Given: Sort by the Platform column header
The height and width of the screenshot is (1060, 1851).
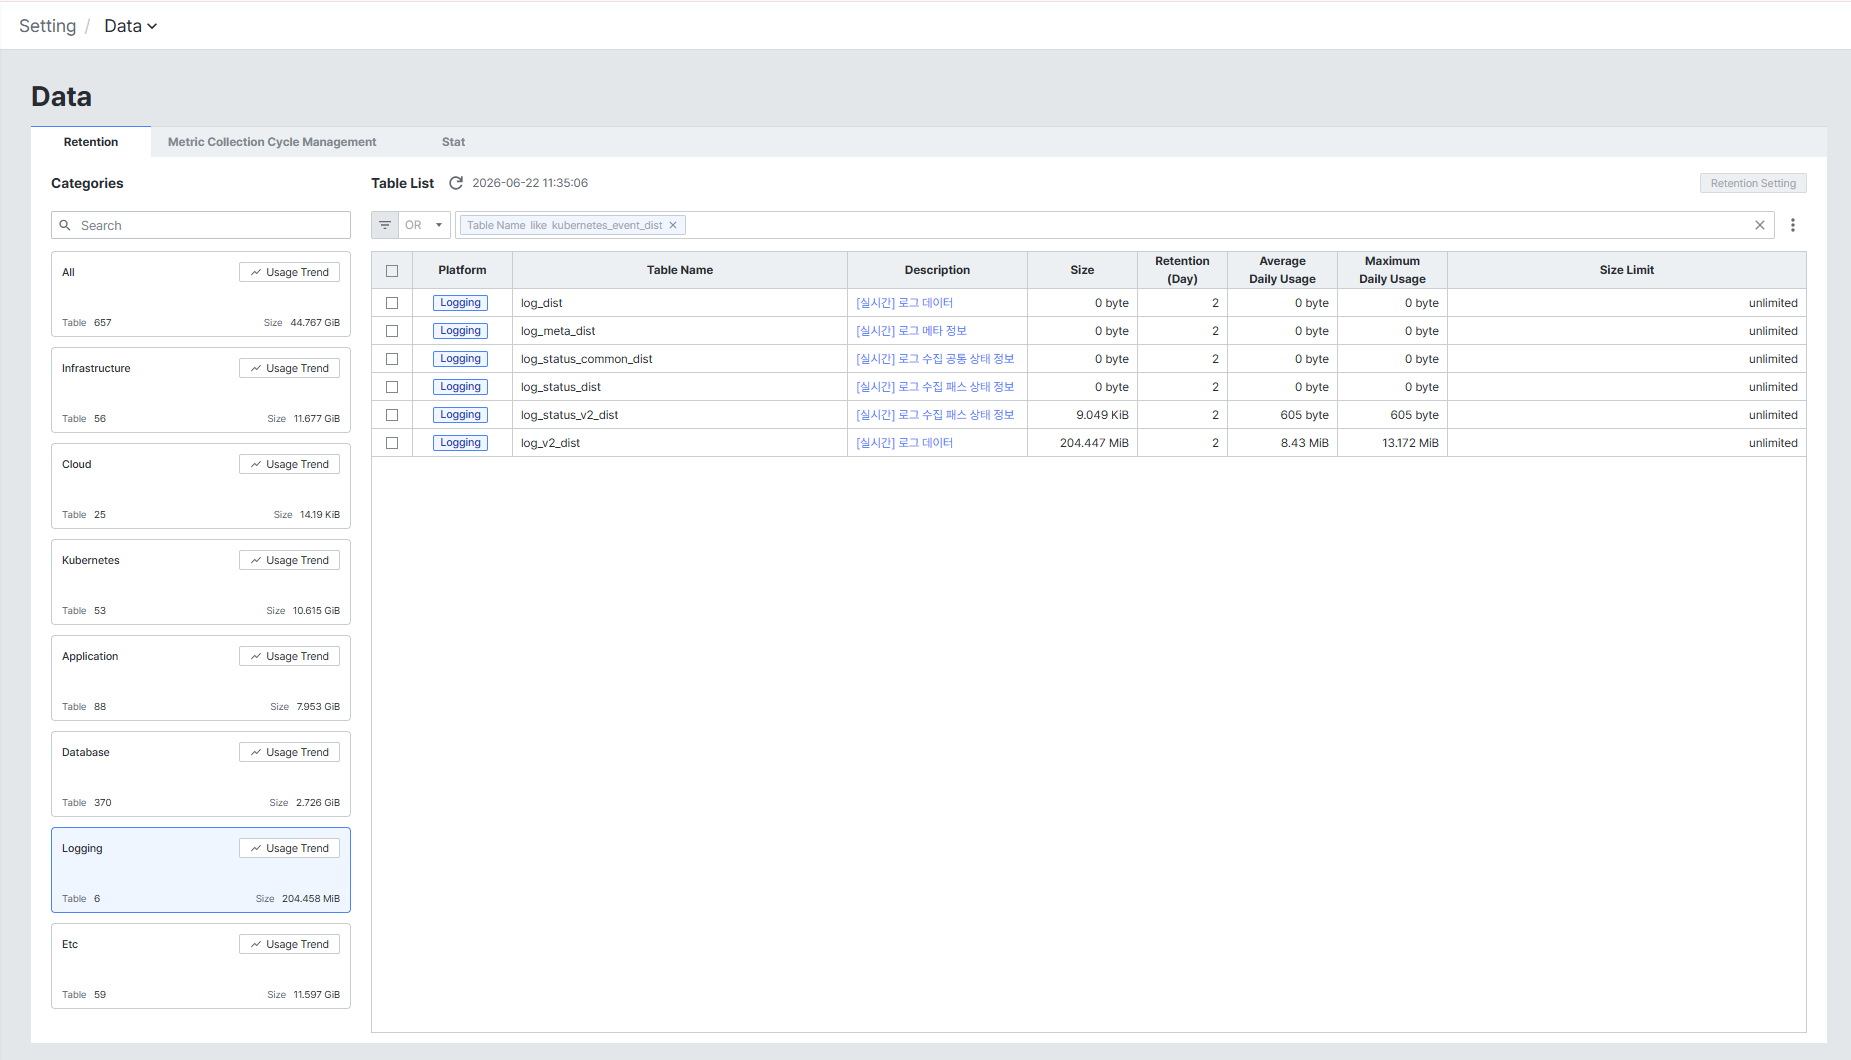Looking at the screenshot, I should pos(462,270).
